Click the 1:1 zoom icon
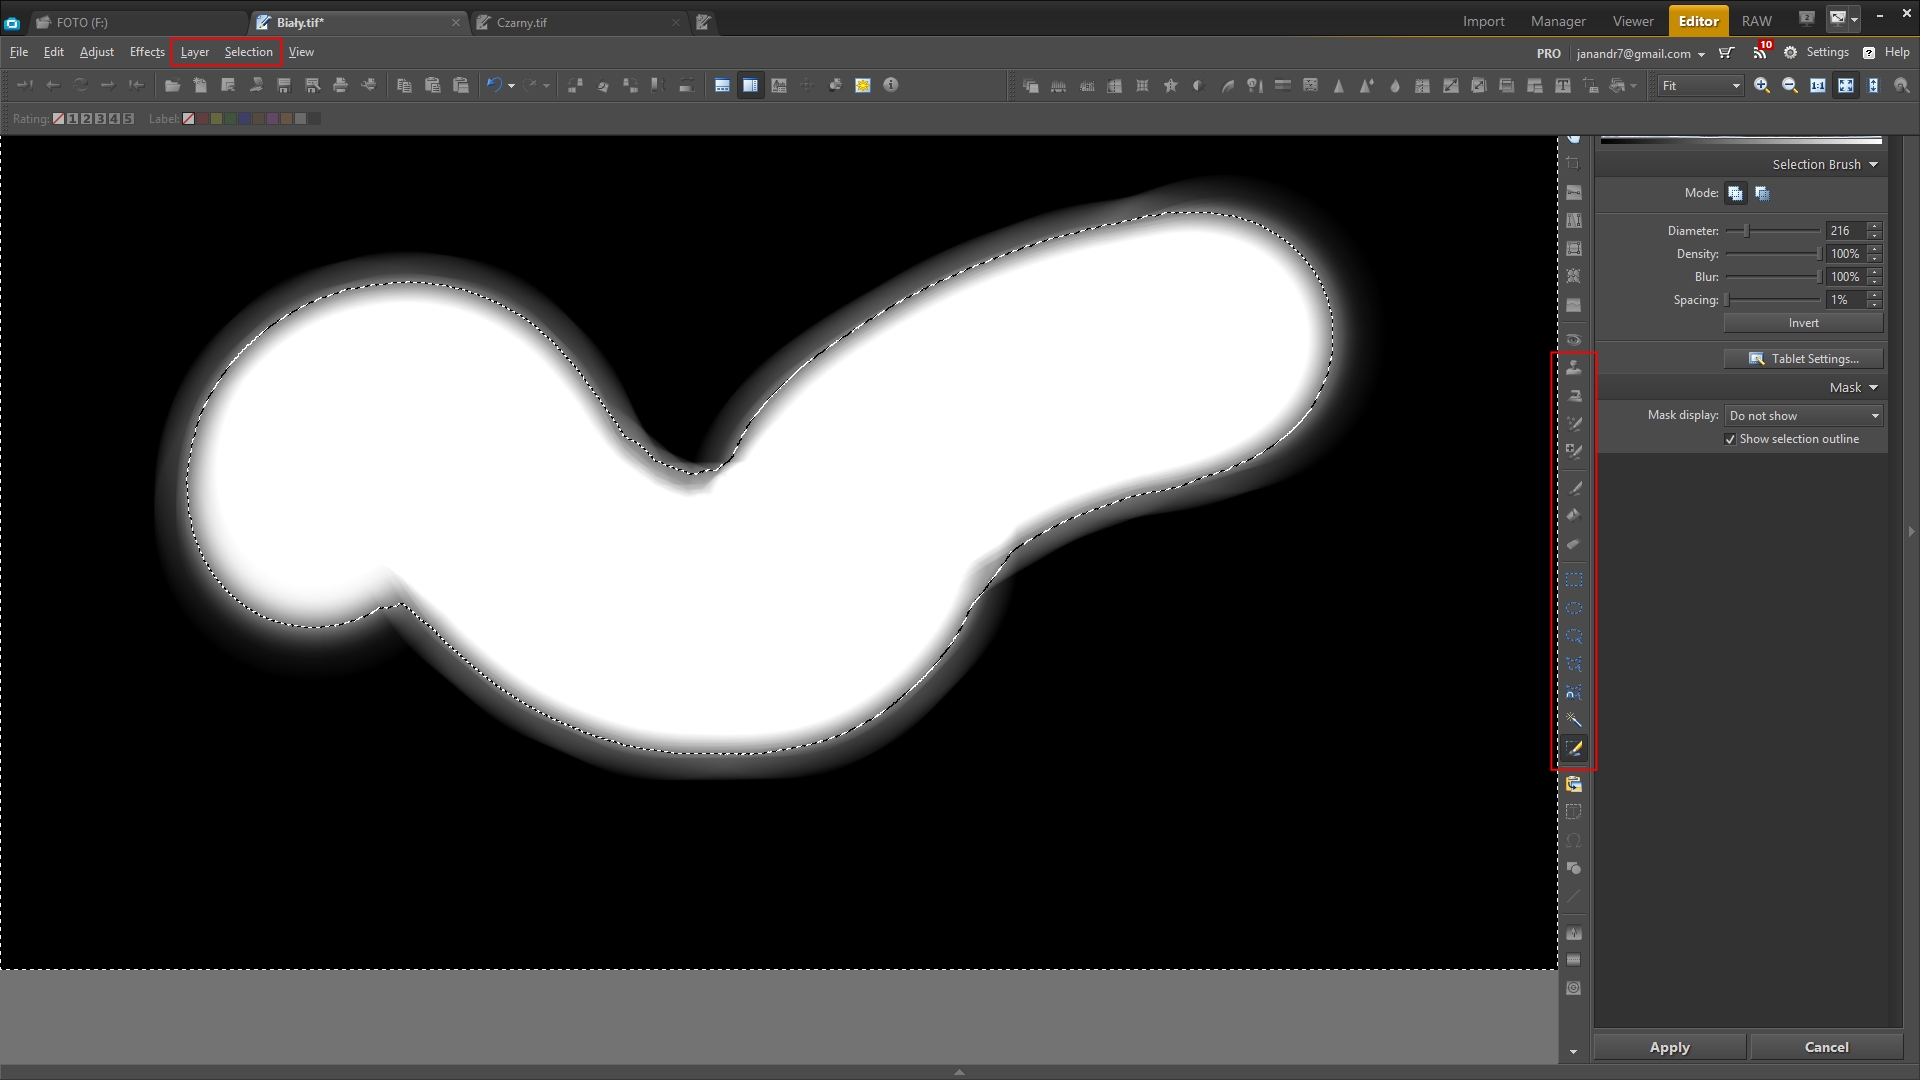This screenshot has width=1920, height=1080. pos(1818,86)
